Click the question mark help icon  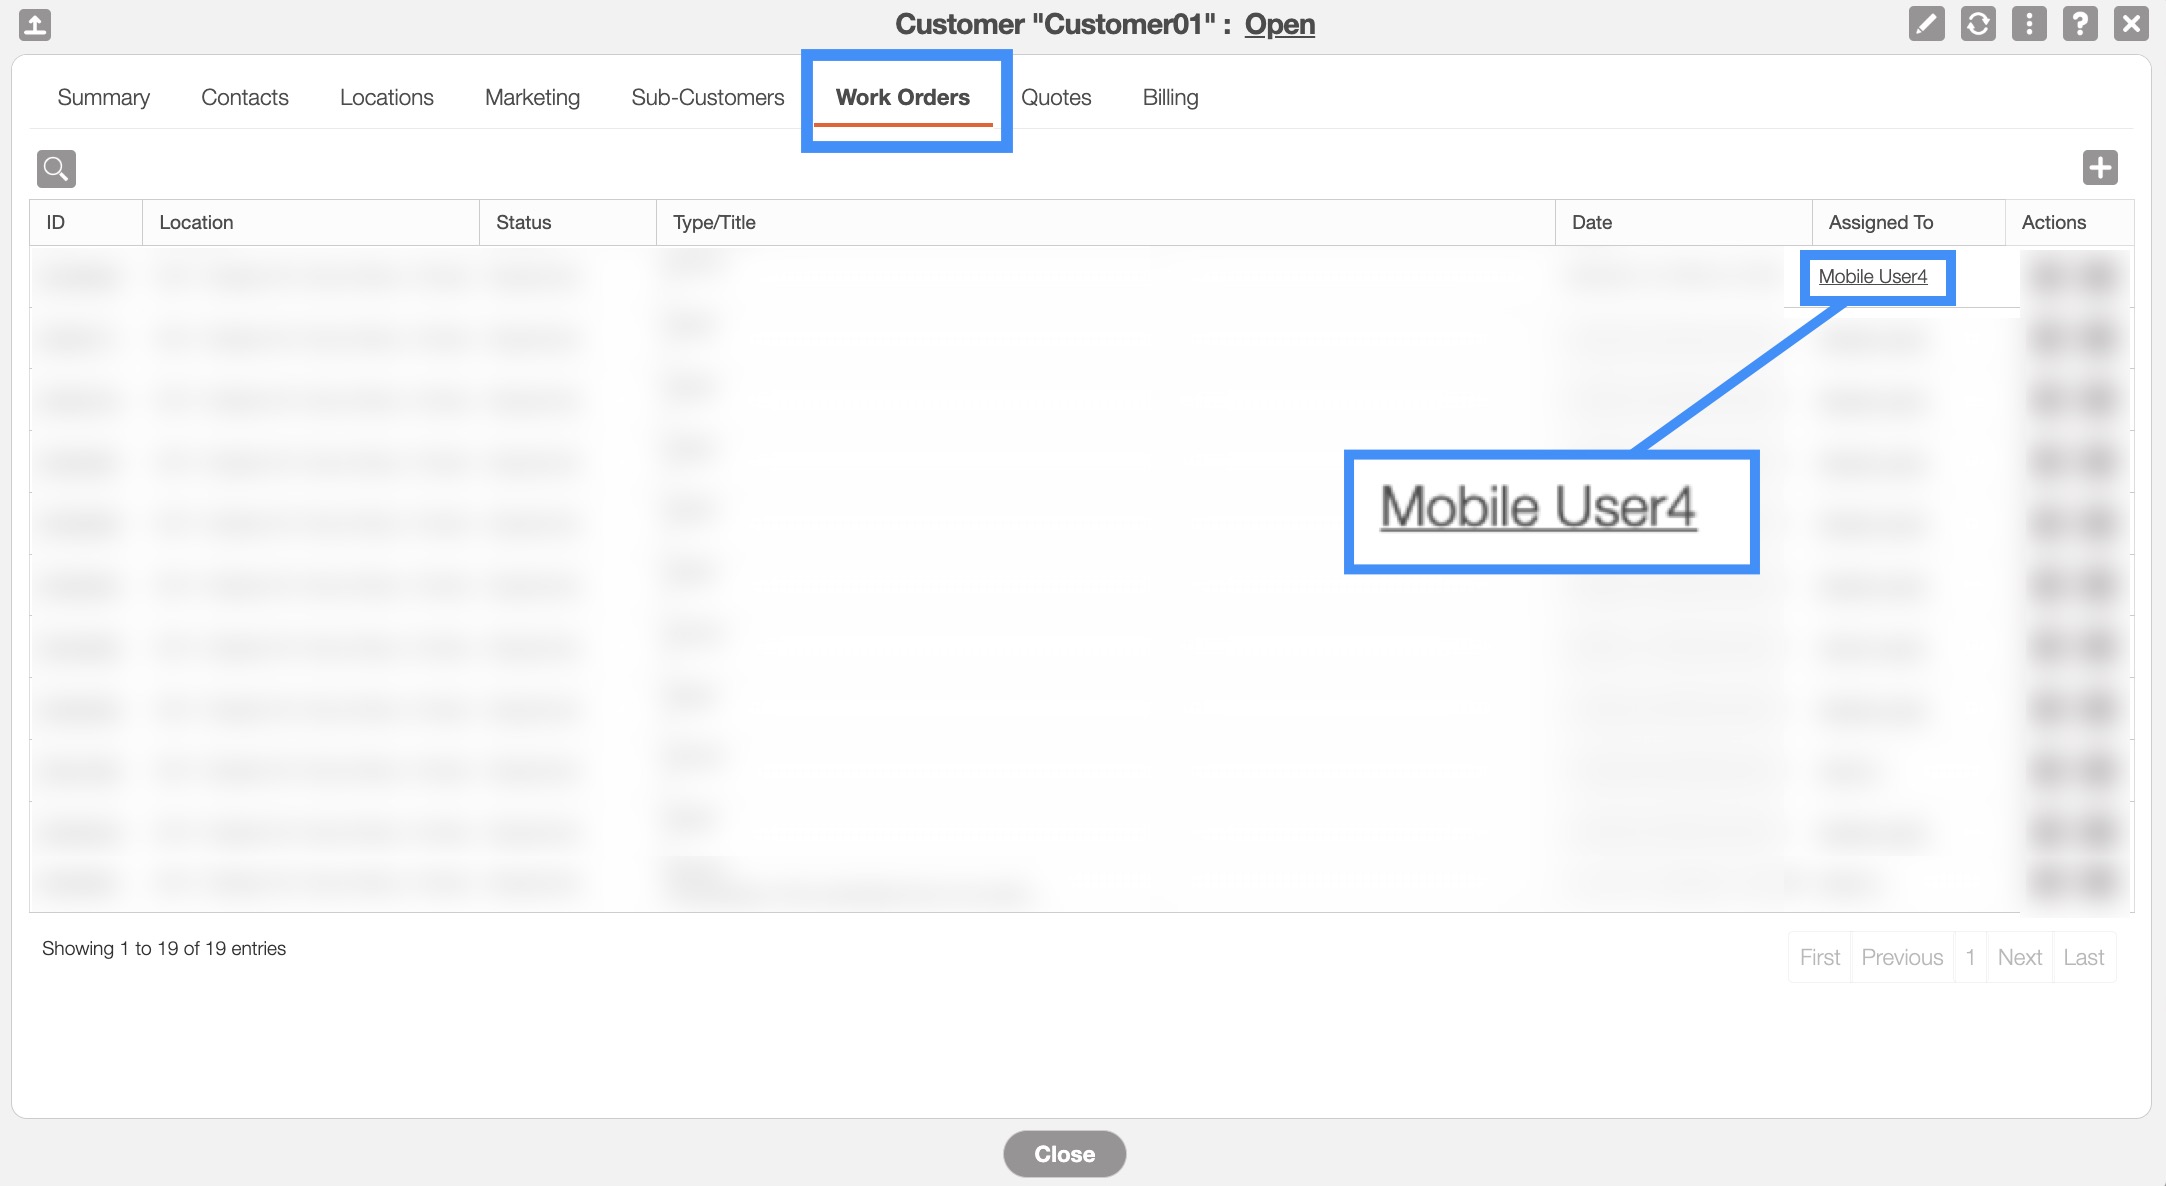2080,23
